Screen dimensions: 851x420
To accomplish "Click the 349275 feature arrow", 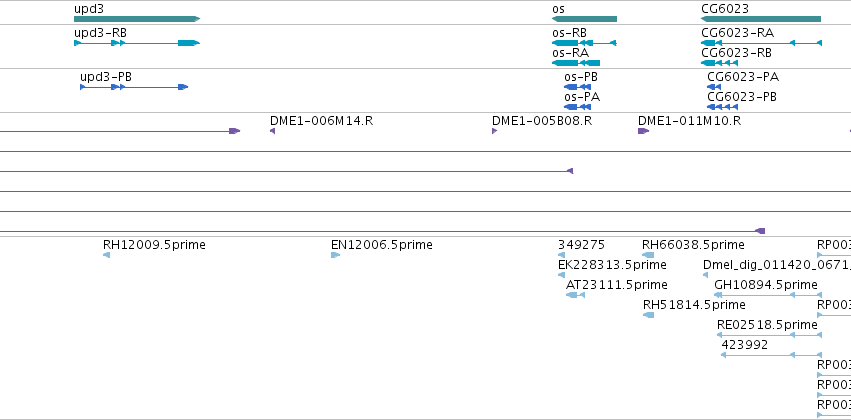I will tap(561, 255).
